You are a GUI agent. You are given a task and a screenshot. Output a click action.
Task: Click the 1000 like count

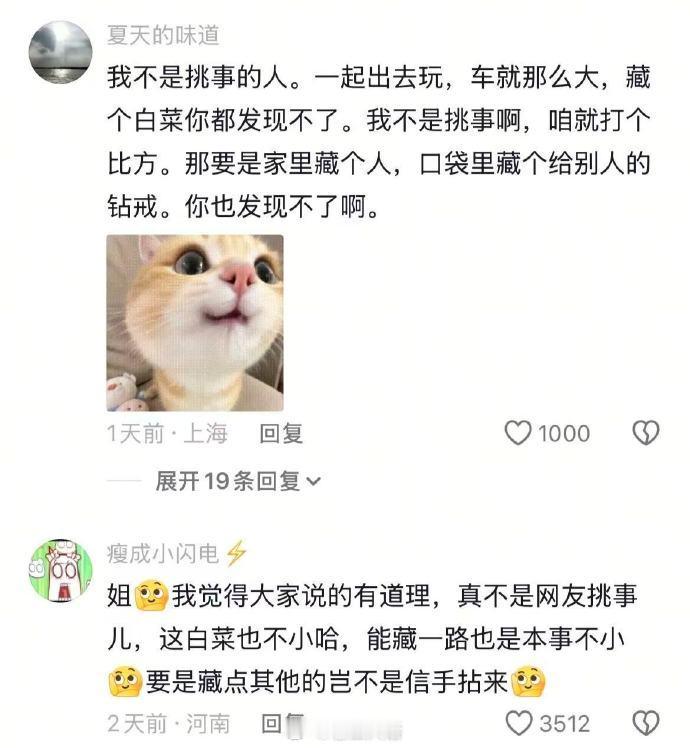(x=564, y=434)
